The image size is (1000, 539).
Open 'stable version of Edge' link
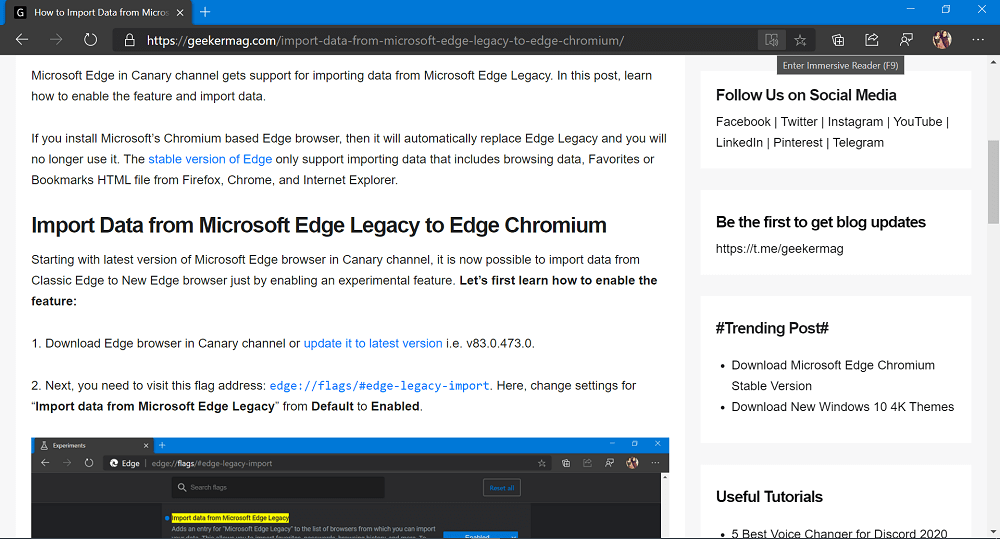click(x=210, y=159)
